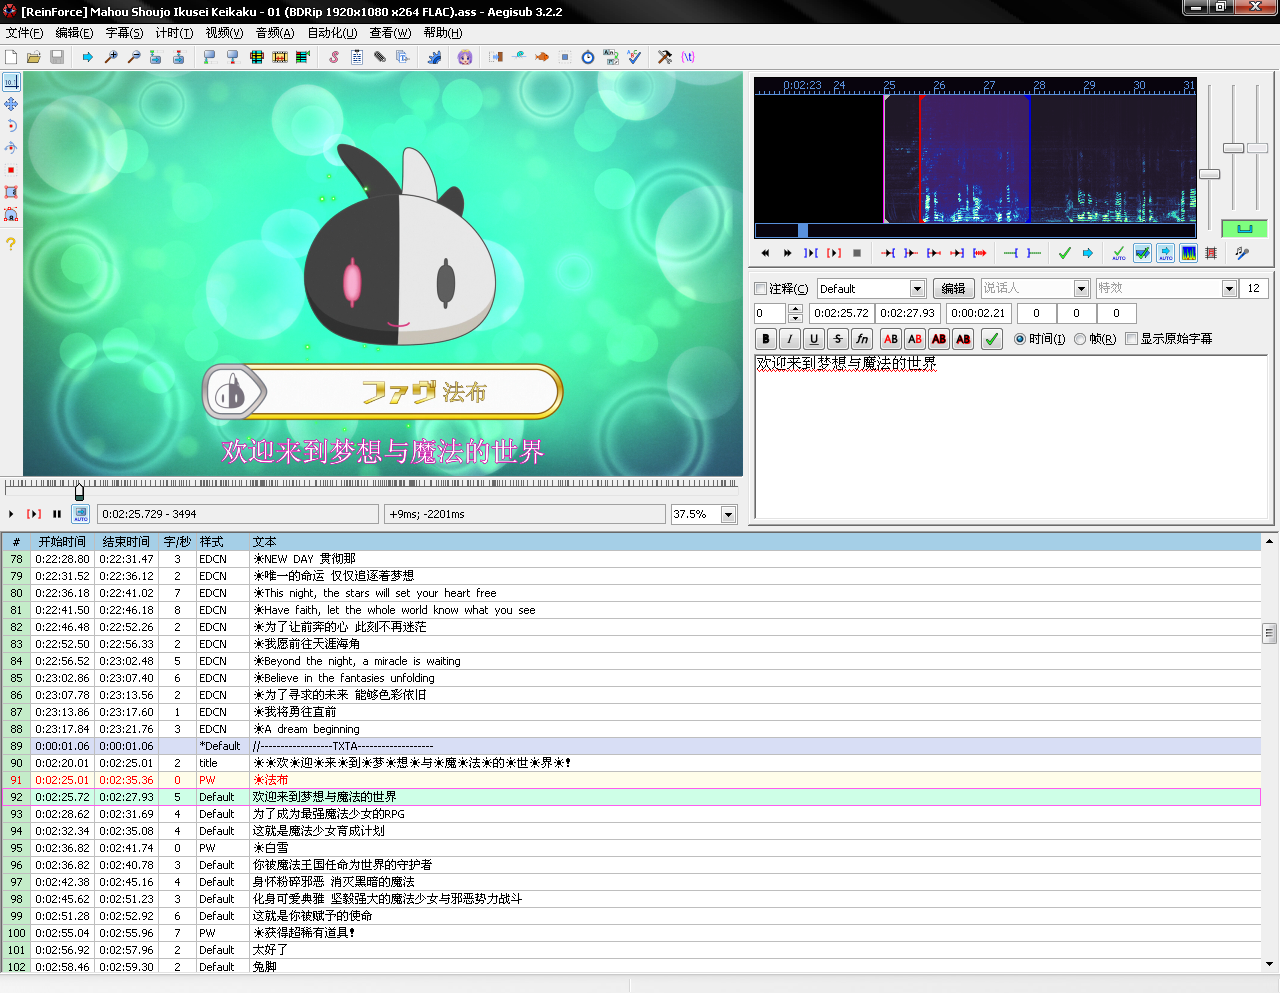Open the 音频 (Audio) menu
Viewport: 1280px width, 993px height.
(x=275, y=33)
